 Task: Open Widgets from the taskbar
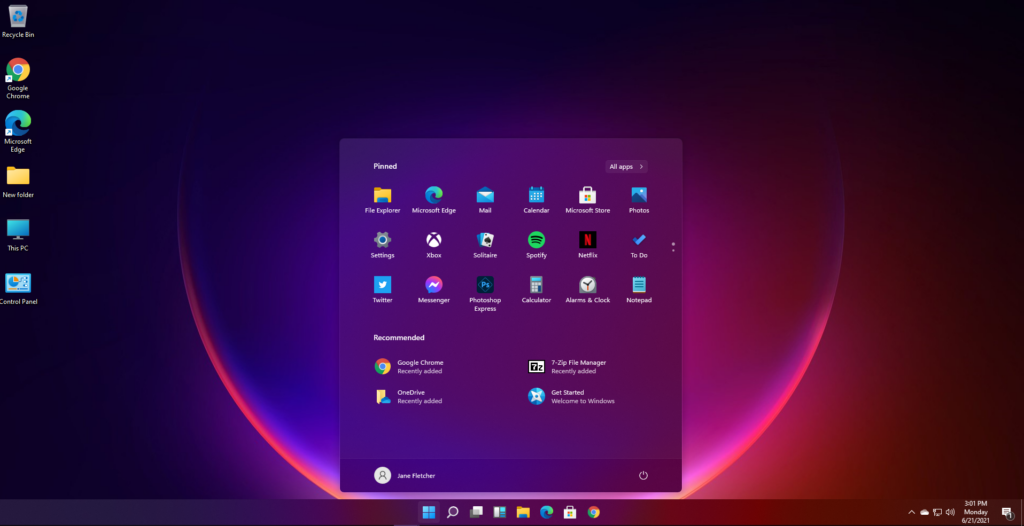(500, 512)
